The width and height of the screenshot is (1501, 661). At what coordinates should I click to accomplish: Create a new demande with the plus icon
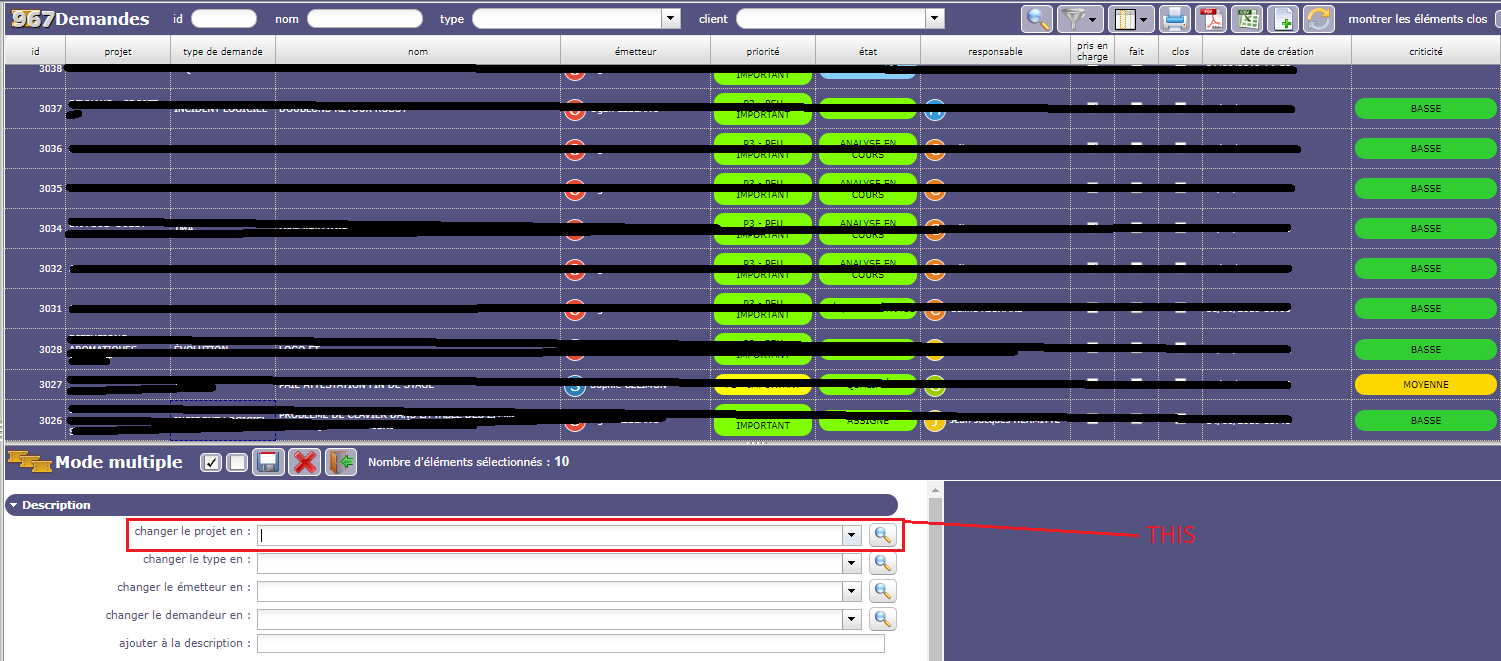click(x=1284, y=19)
